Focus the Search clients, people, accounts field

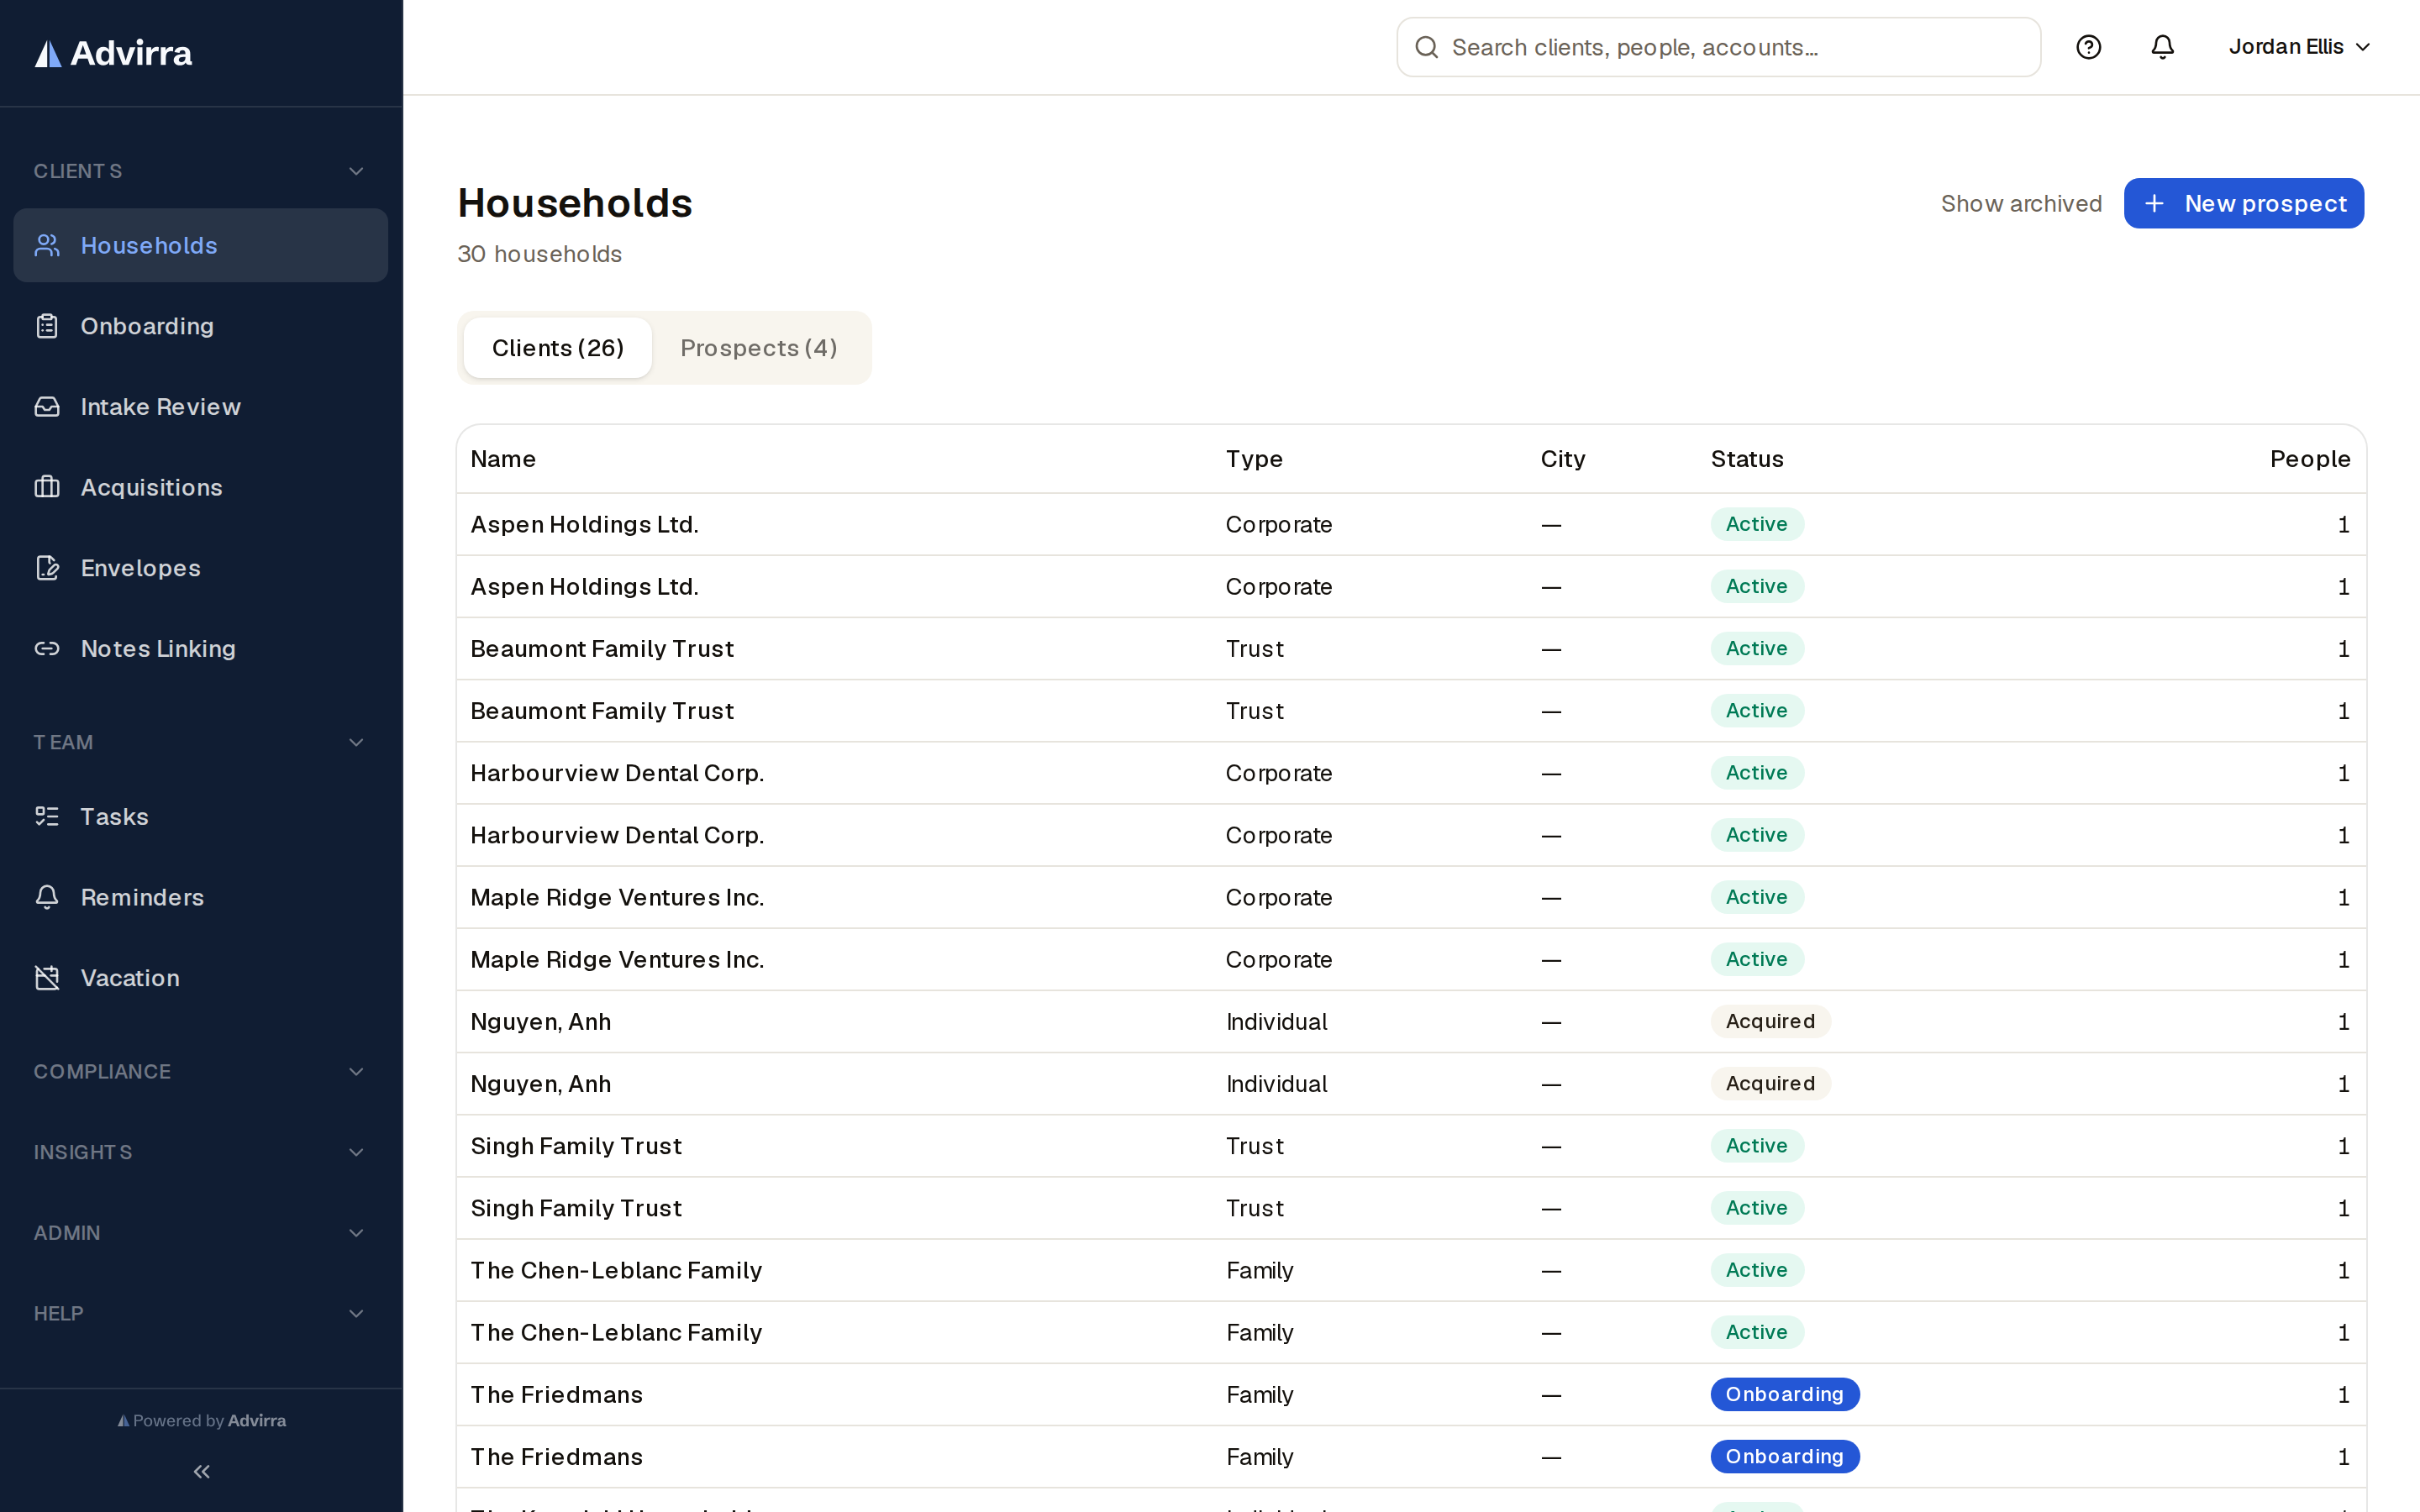(x=1718, y=47)
